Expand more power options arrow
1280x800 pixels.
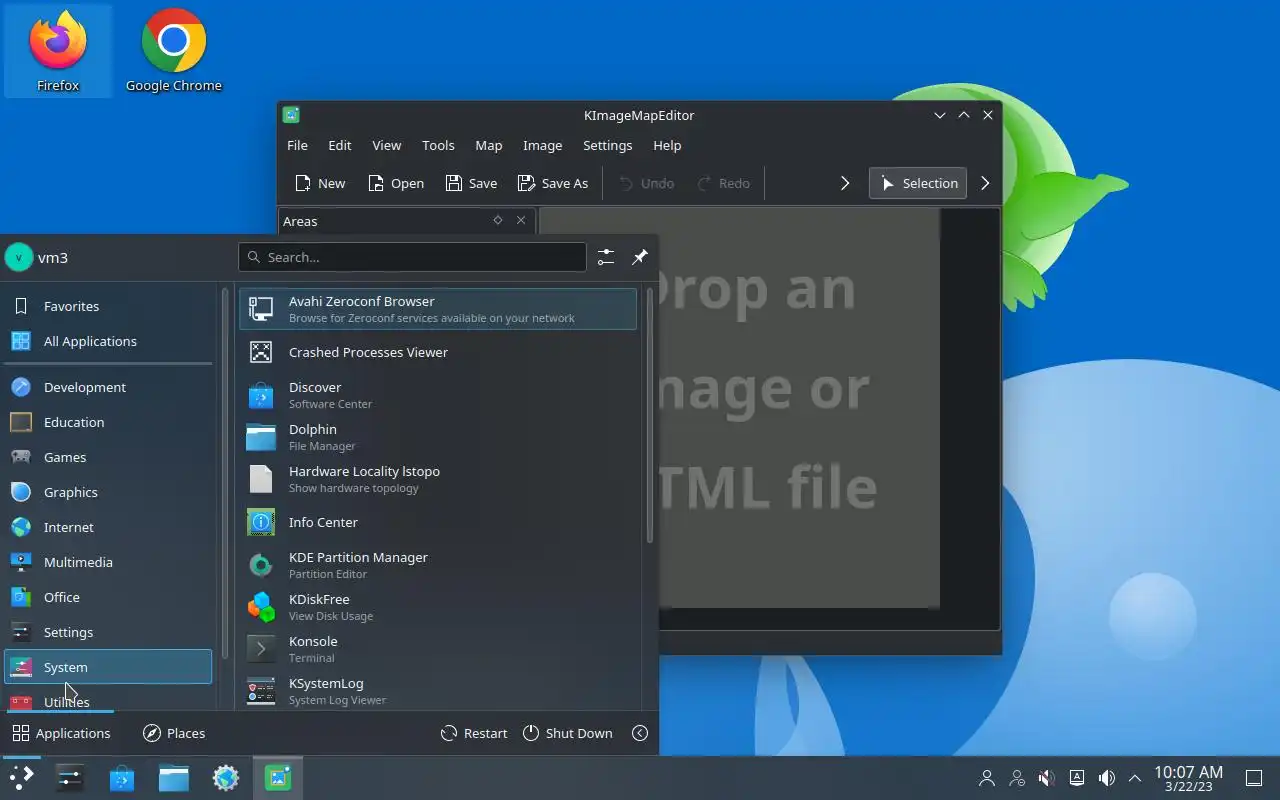point(640,733)
